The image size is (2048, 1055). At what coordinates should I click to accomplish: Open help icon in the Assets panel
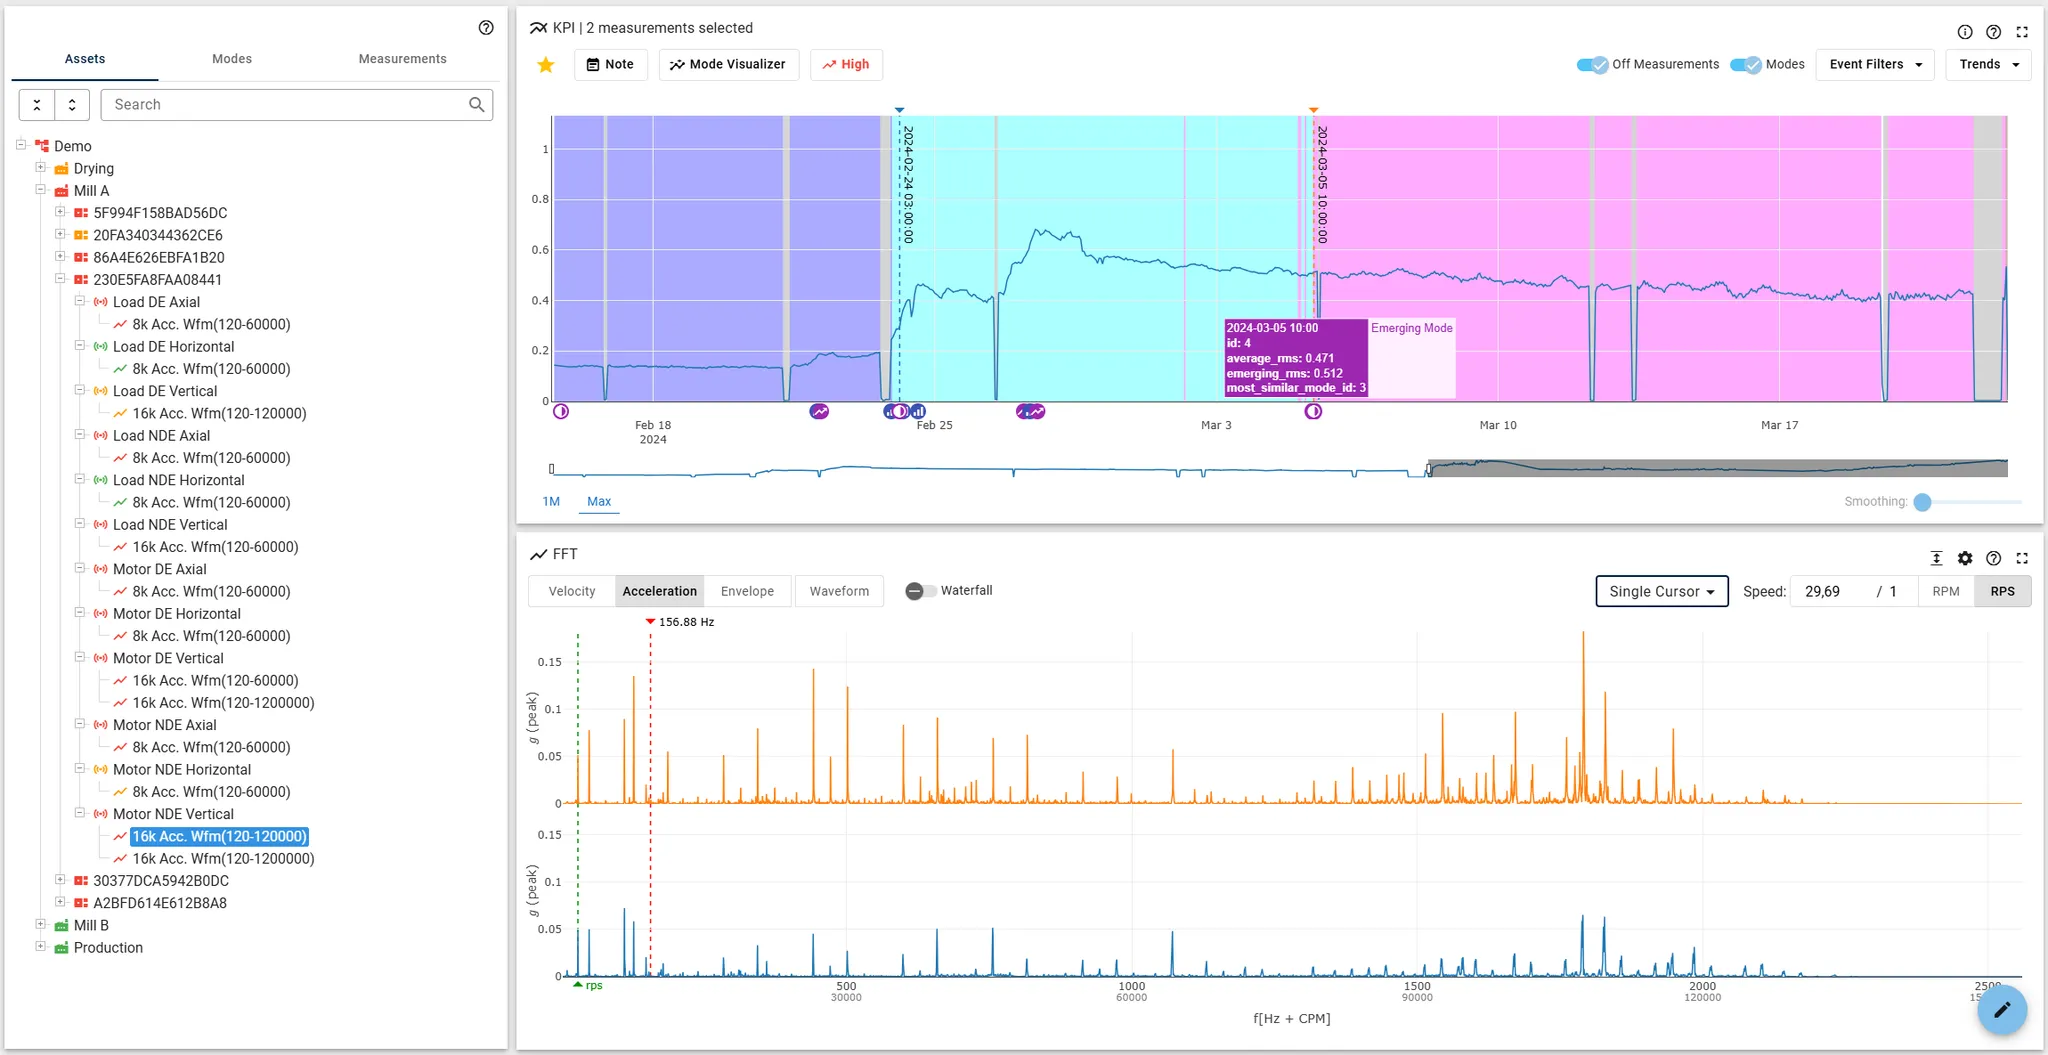tap(486, 28)
